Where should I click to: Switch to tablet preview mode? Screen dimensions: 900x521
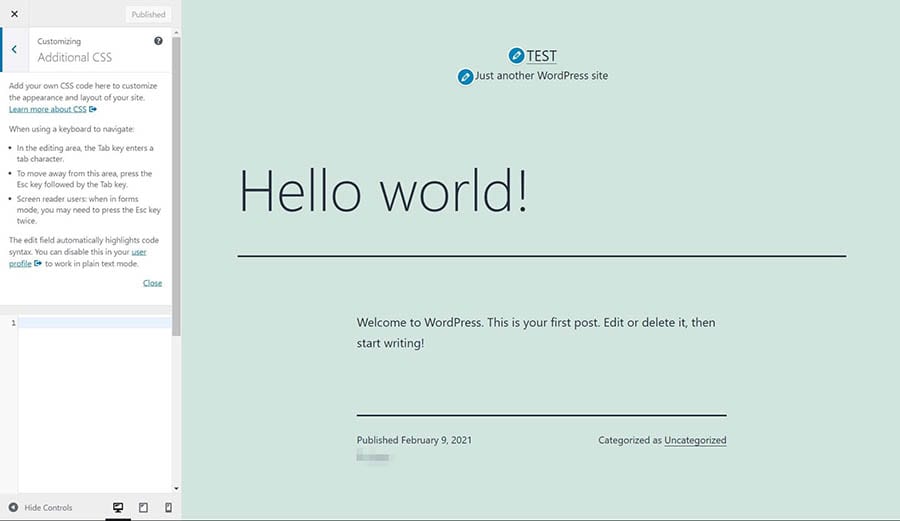click(143, 507)
